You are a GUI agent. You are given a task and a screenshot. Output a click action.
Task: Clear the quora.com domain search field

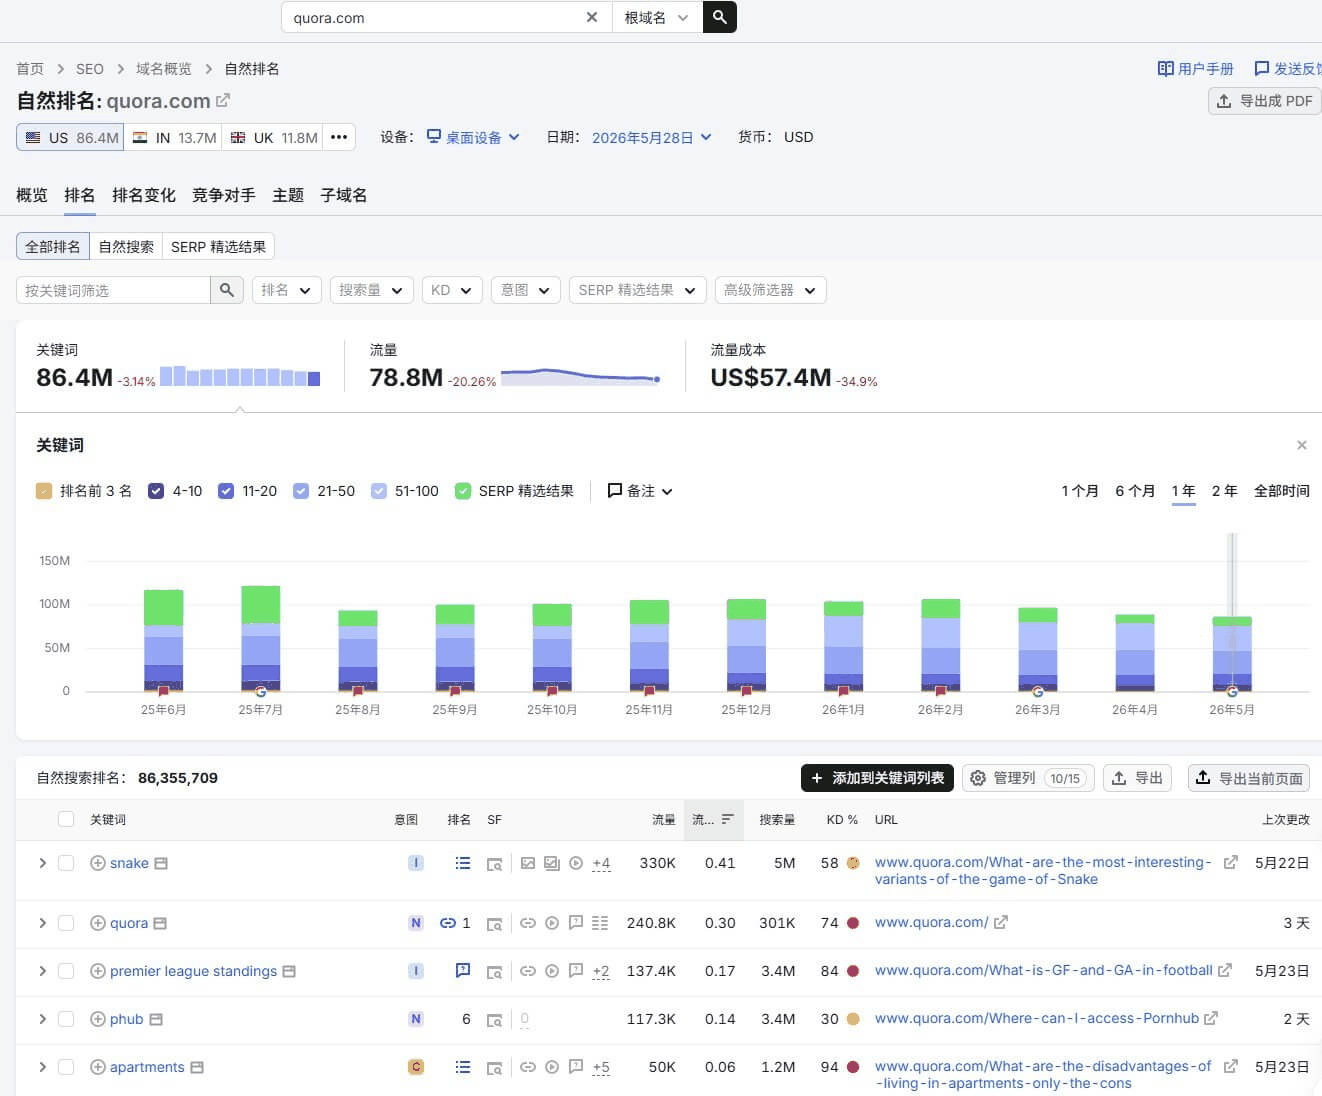pyautogui.click(x=592, y=17)
